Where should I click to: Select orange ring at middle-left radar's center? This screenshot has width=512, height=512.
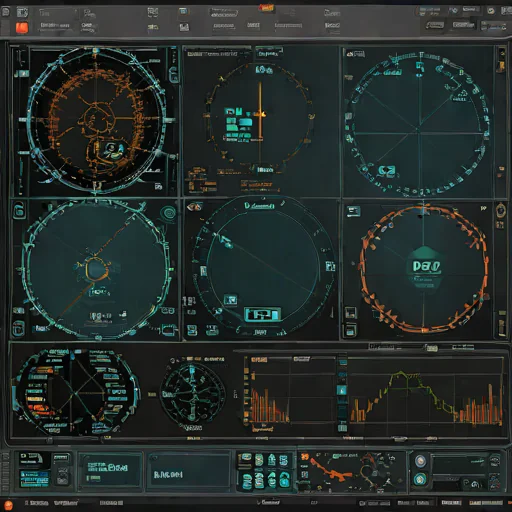(x=96, y=268)
